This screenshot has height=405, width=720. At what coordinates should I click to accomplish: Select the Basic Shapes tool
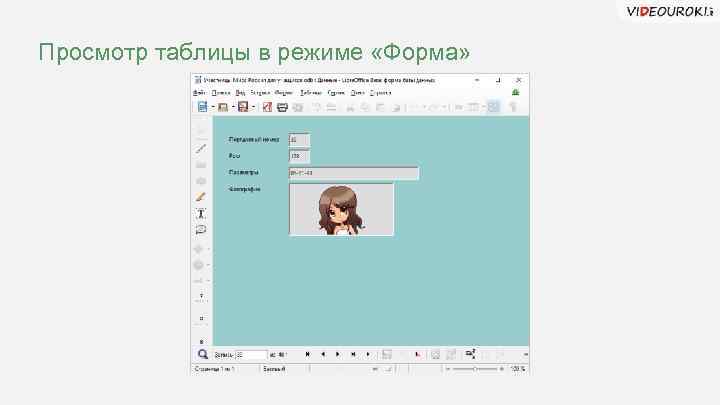[x=199, y=249]
